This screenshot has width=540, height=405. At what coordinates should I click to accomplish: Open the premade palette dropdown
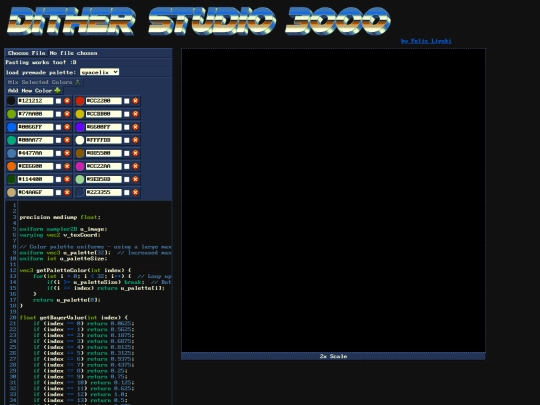[100, 72]
